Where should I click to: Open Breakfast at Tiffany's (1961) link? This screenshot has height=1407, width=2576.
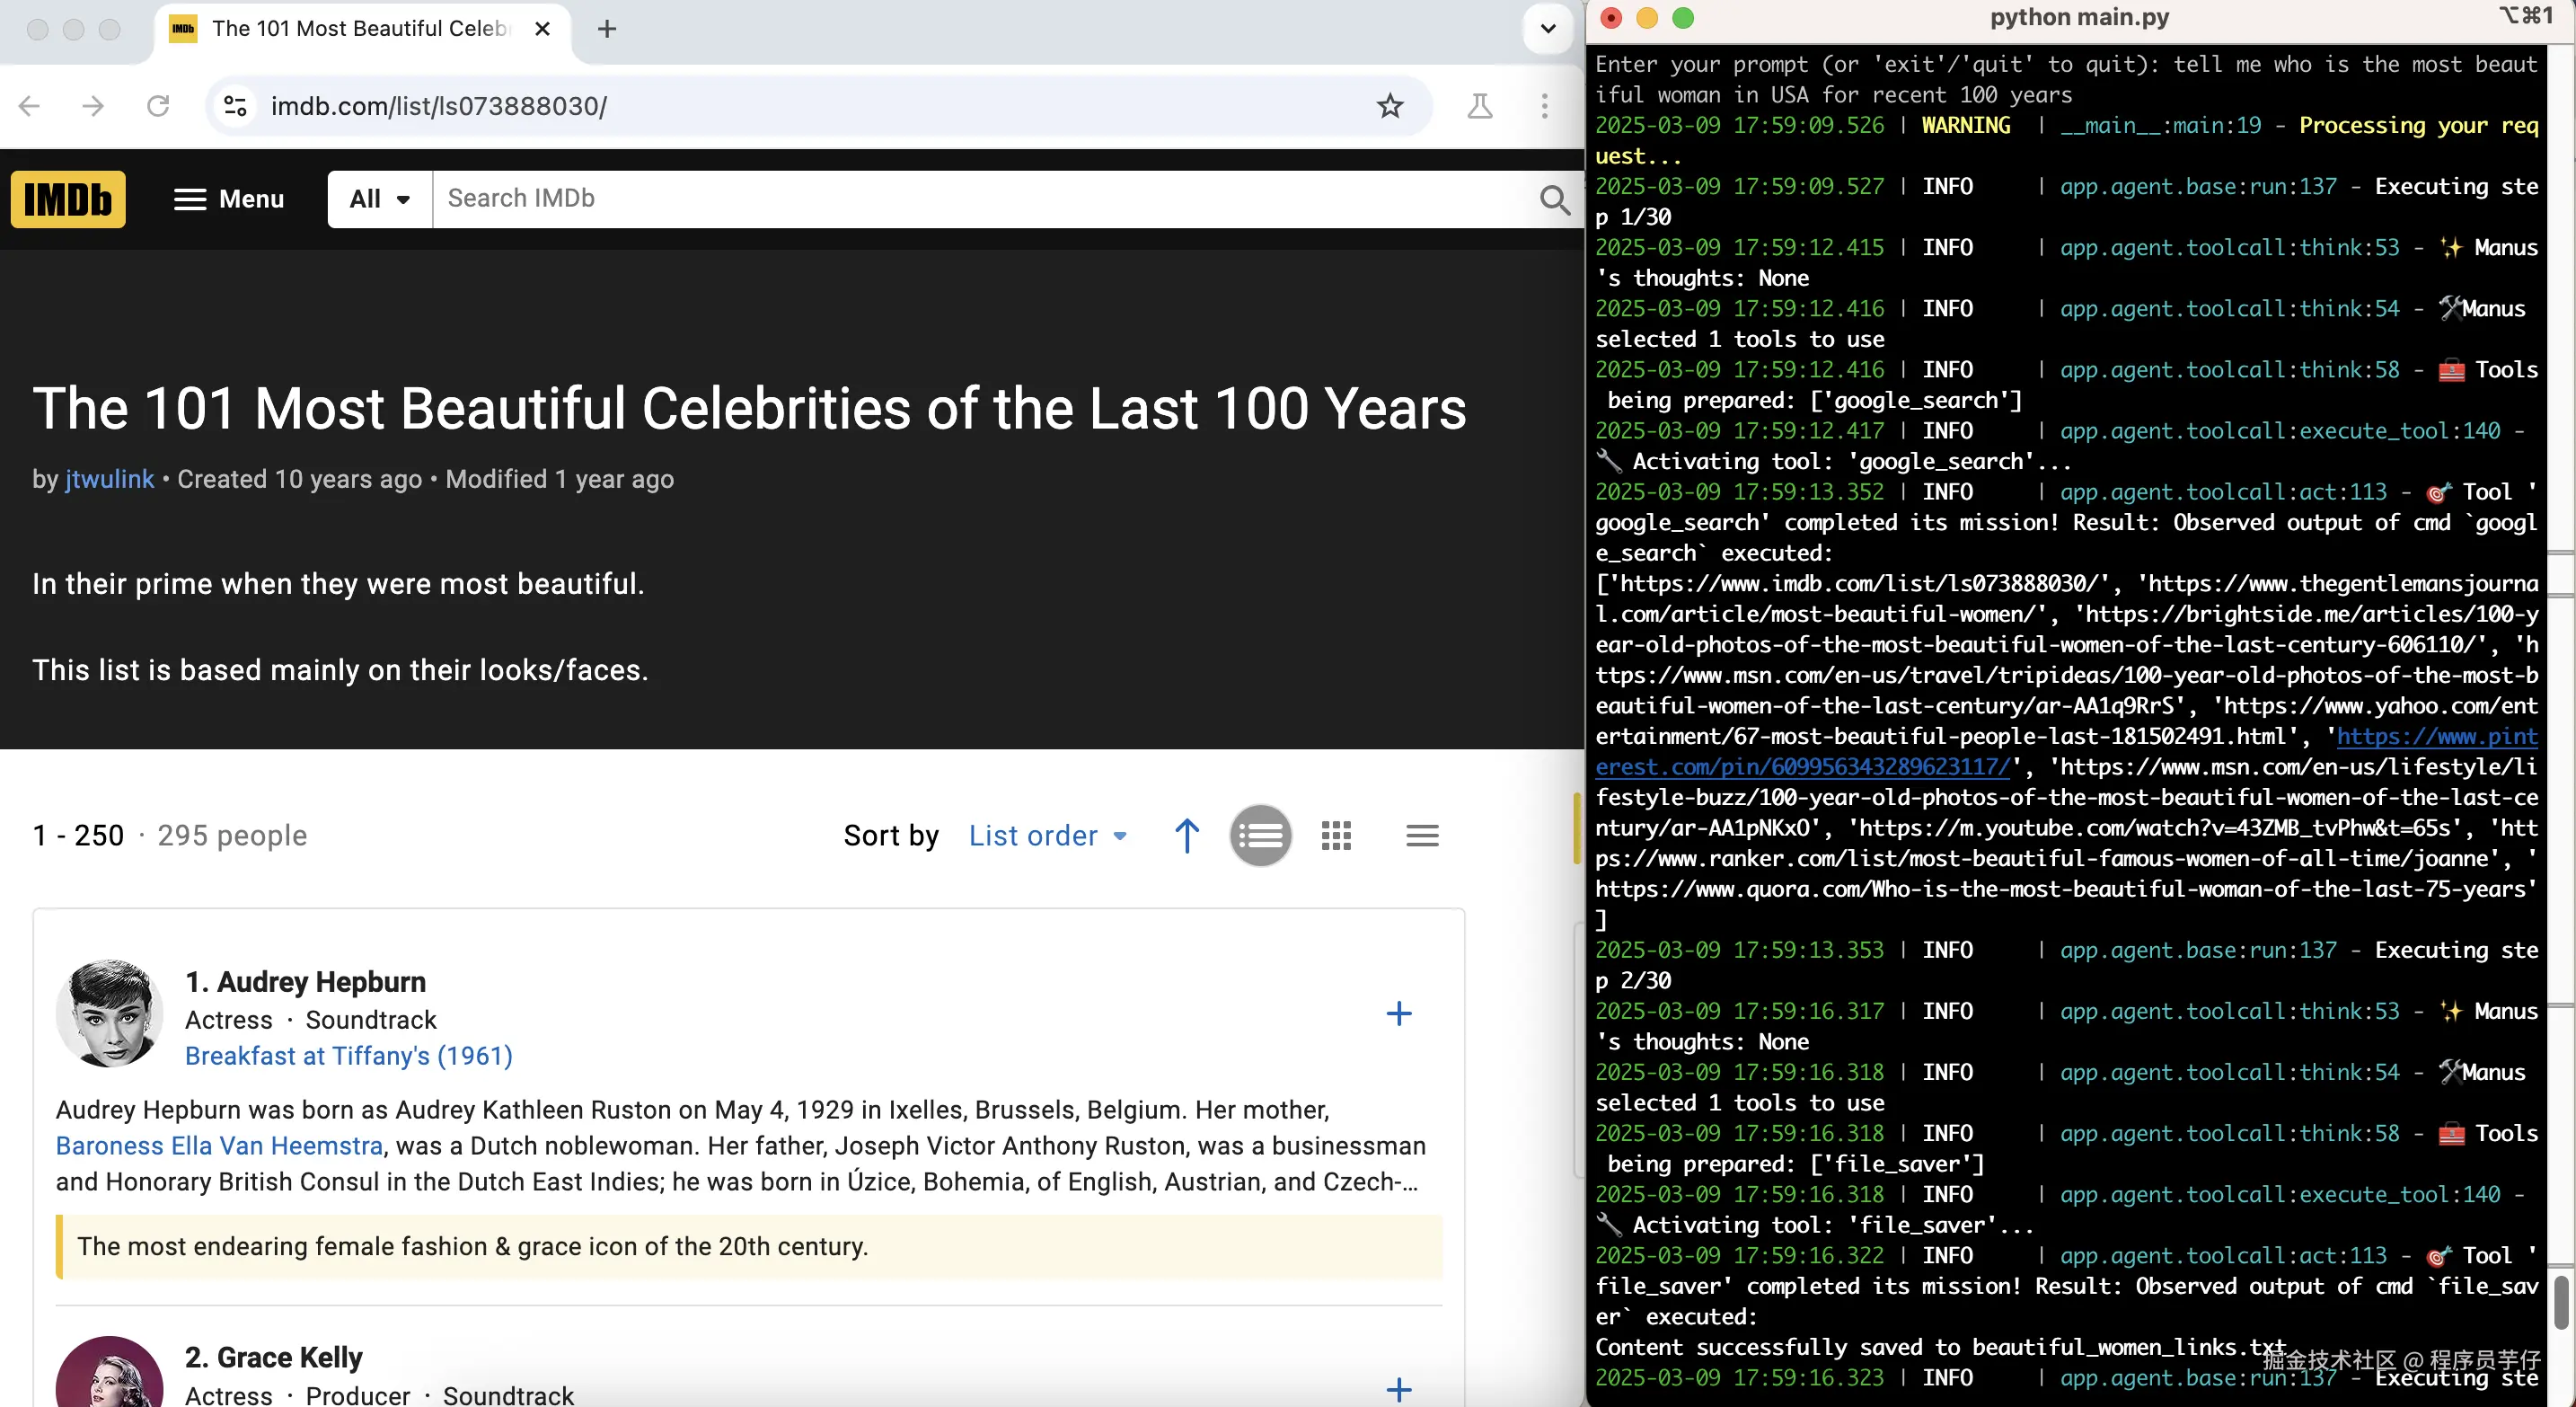click(x=348, y=1056)
